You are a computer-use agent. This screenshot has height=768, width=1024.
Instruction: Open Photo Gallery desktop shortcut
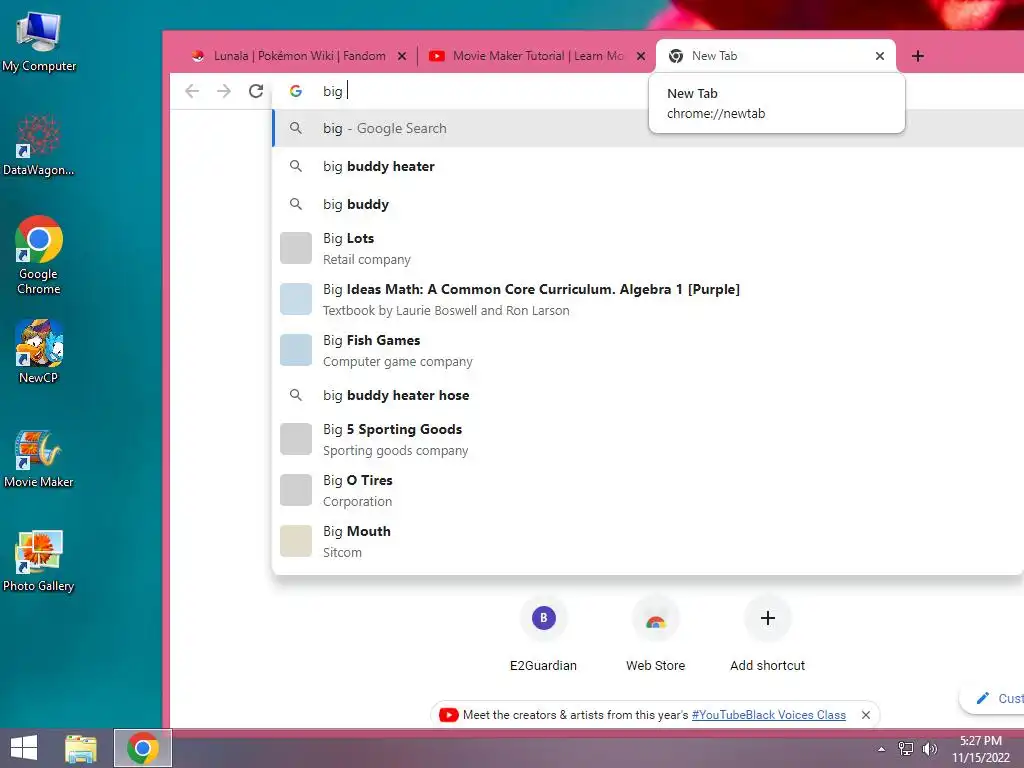point(39,560)
